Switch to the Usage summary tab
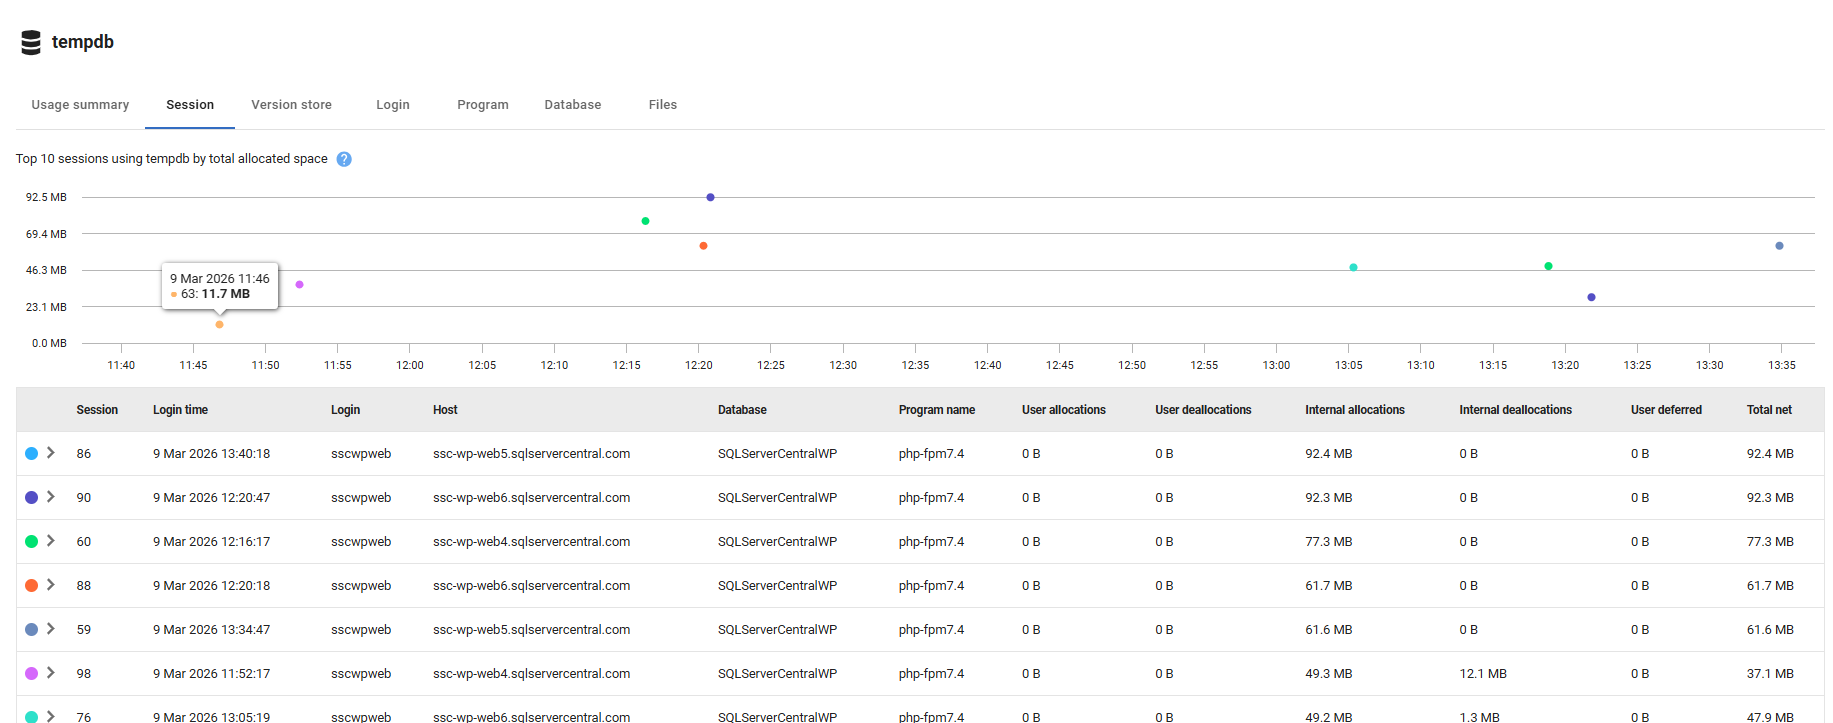 click(80, 105)
